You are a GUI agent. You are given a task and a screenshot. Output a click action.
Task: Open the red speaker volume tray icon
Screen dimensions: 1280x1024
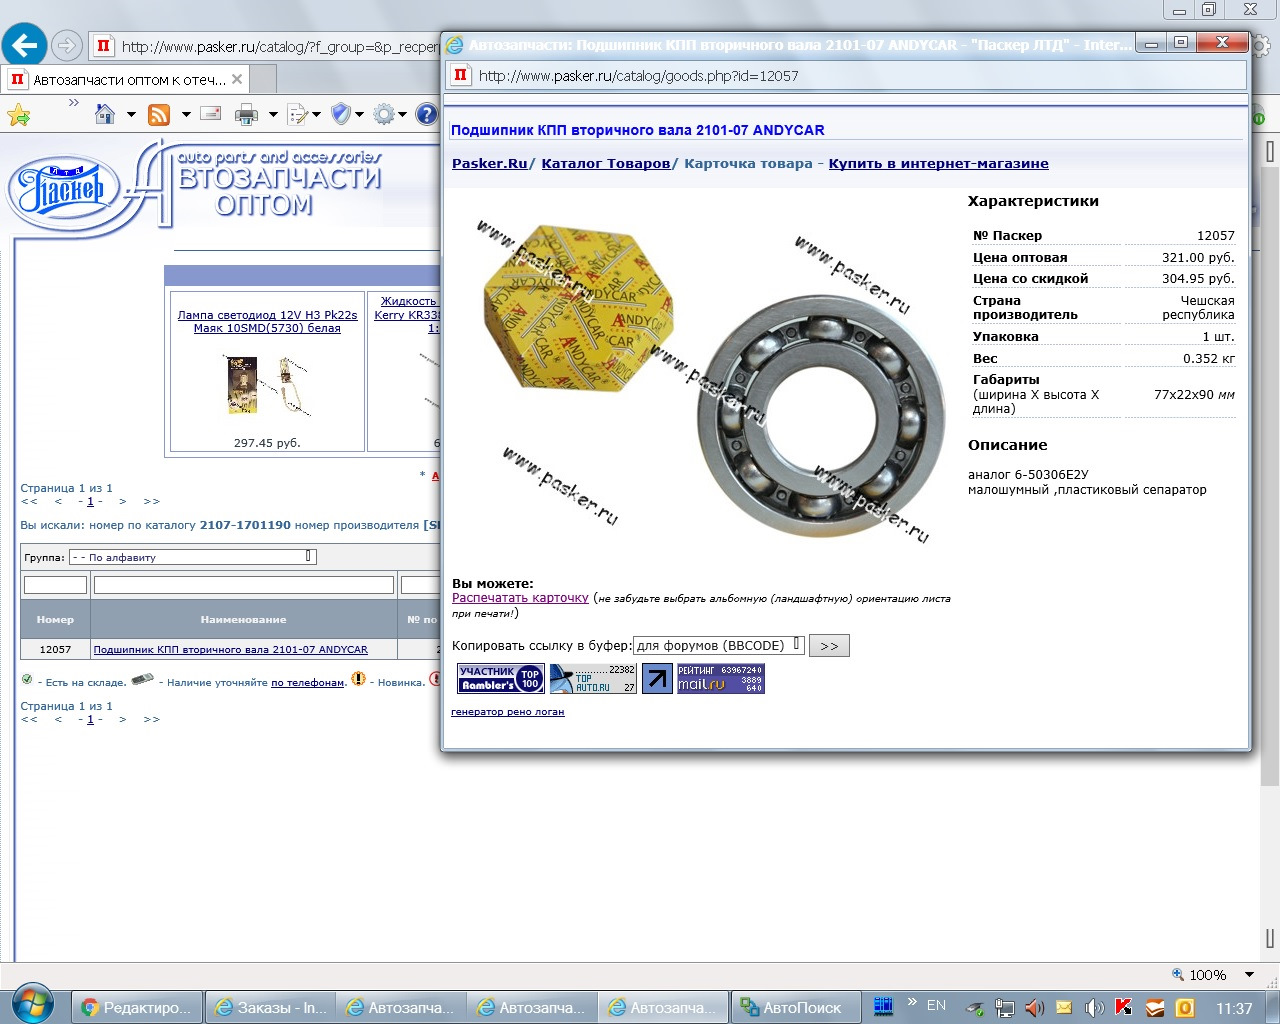pos(1034,1008)
